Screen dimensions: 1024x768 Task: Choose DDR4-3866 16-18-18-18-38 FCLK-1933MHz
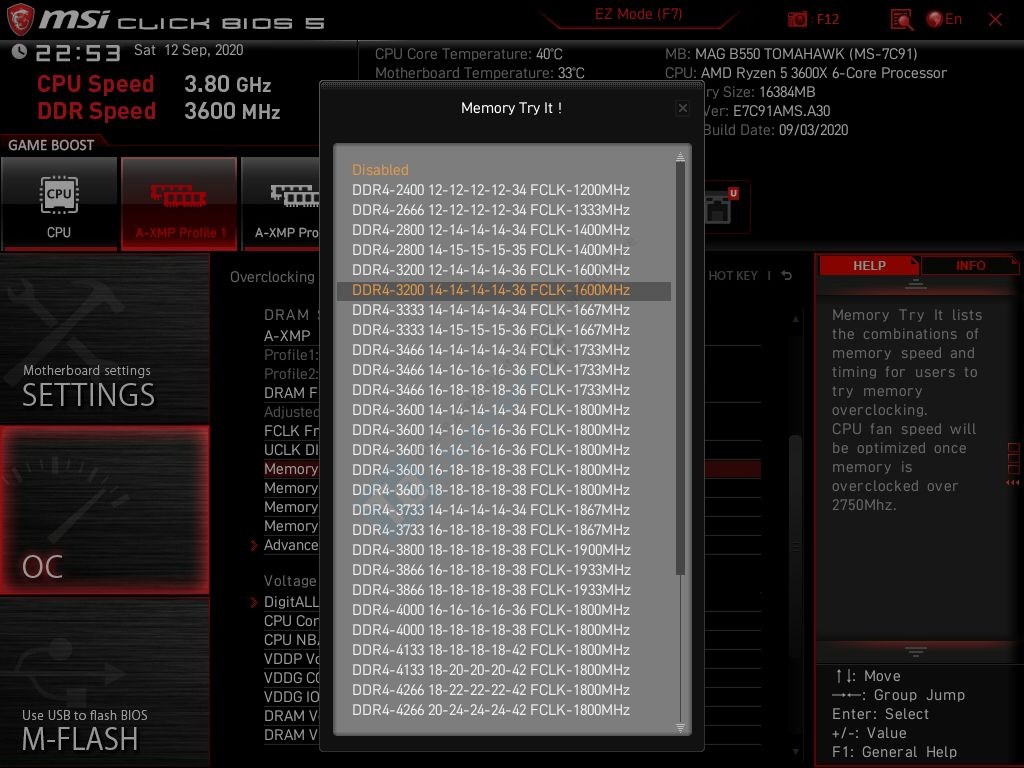(x=504, y=571)
